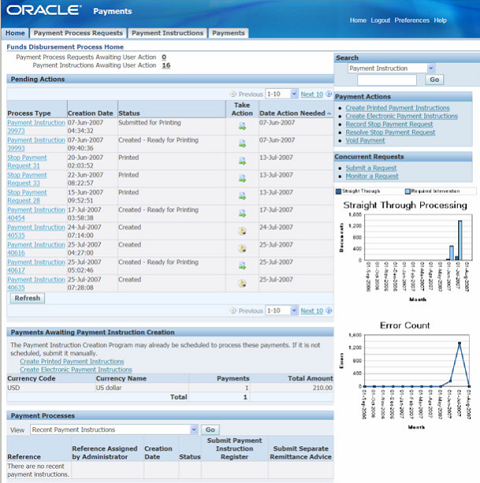The width and height of the screenshot is (480, 483).
Task: Take action icon for Stop Payment Request 31
Action: (x=242, y=161)
